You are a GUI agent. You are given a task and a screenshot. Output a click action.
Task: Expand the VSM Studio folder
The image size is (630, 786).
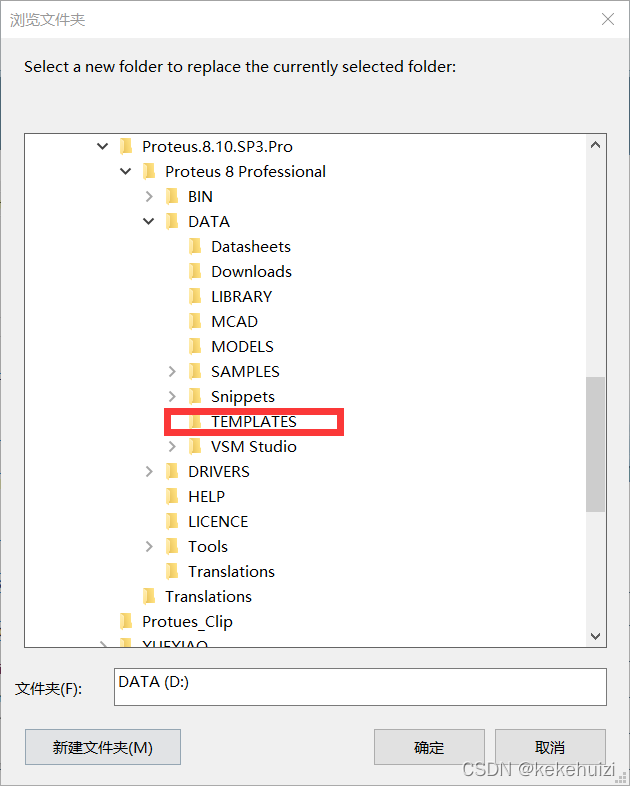point(172,446)
